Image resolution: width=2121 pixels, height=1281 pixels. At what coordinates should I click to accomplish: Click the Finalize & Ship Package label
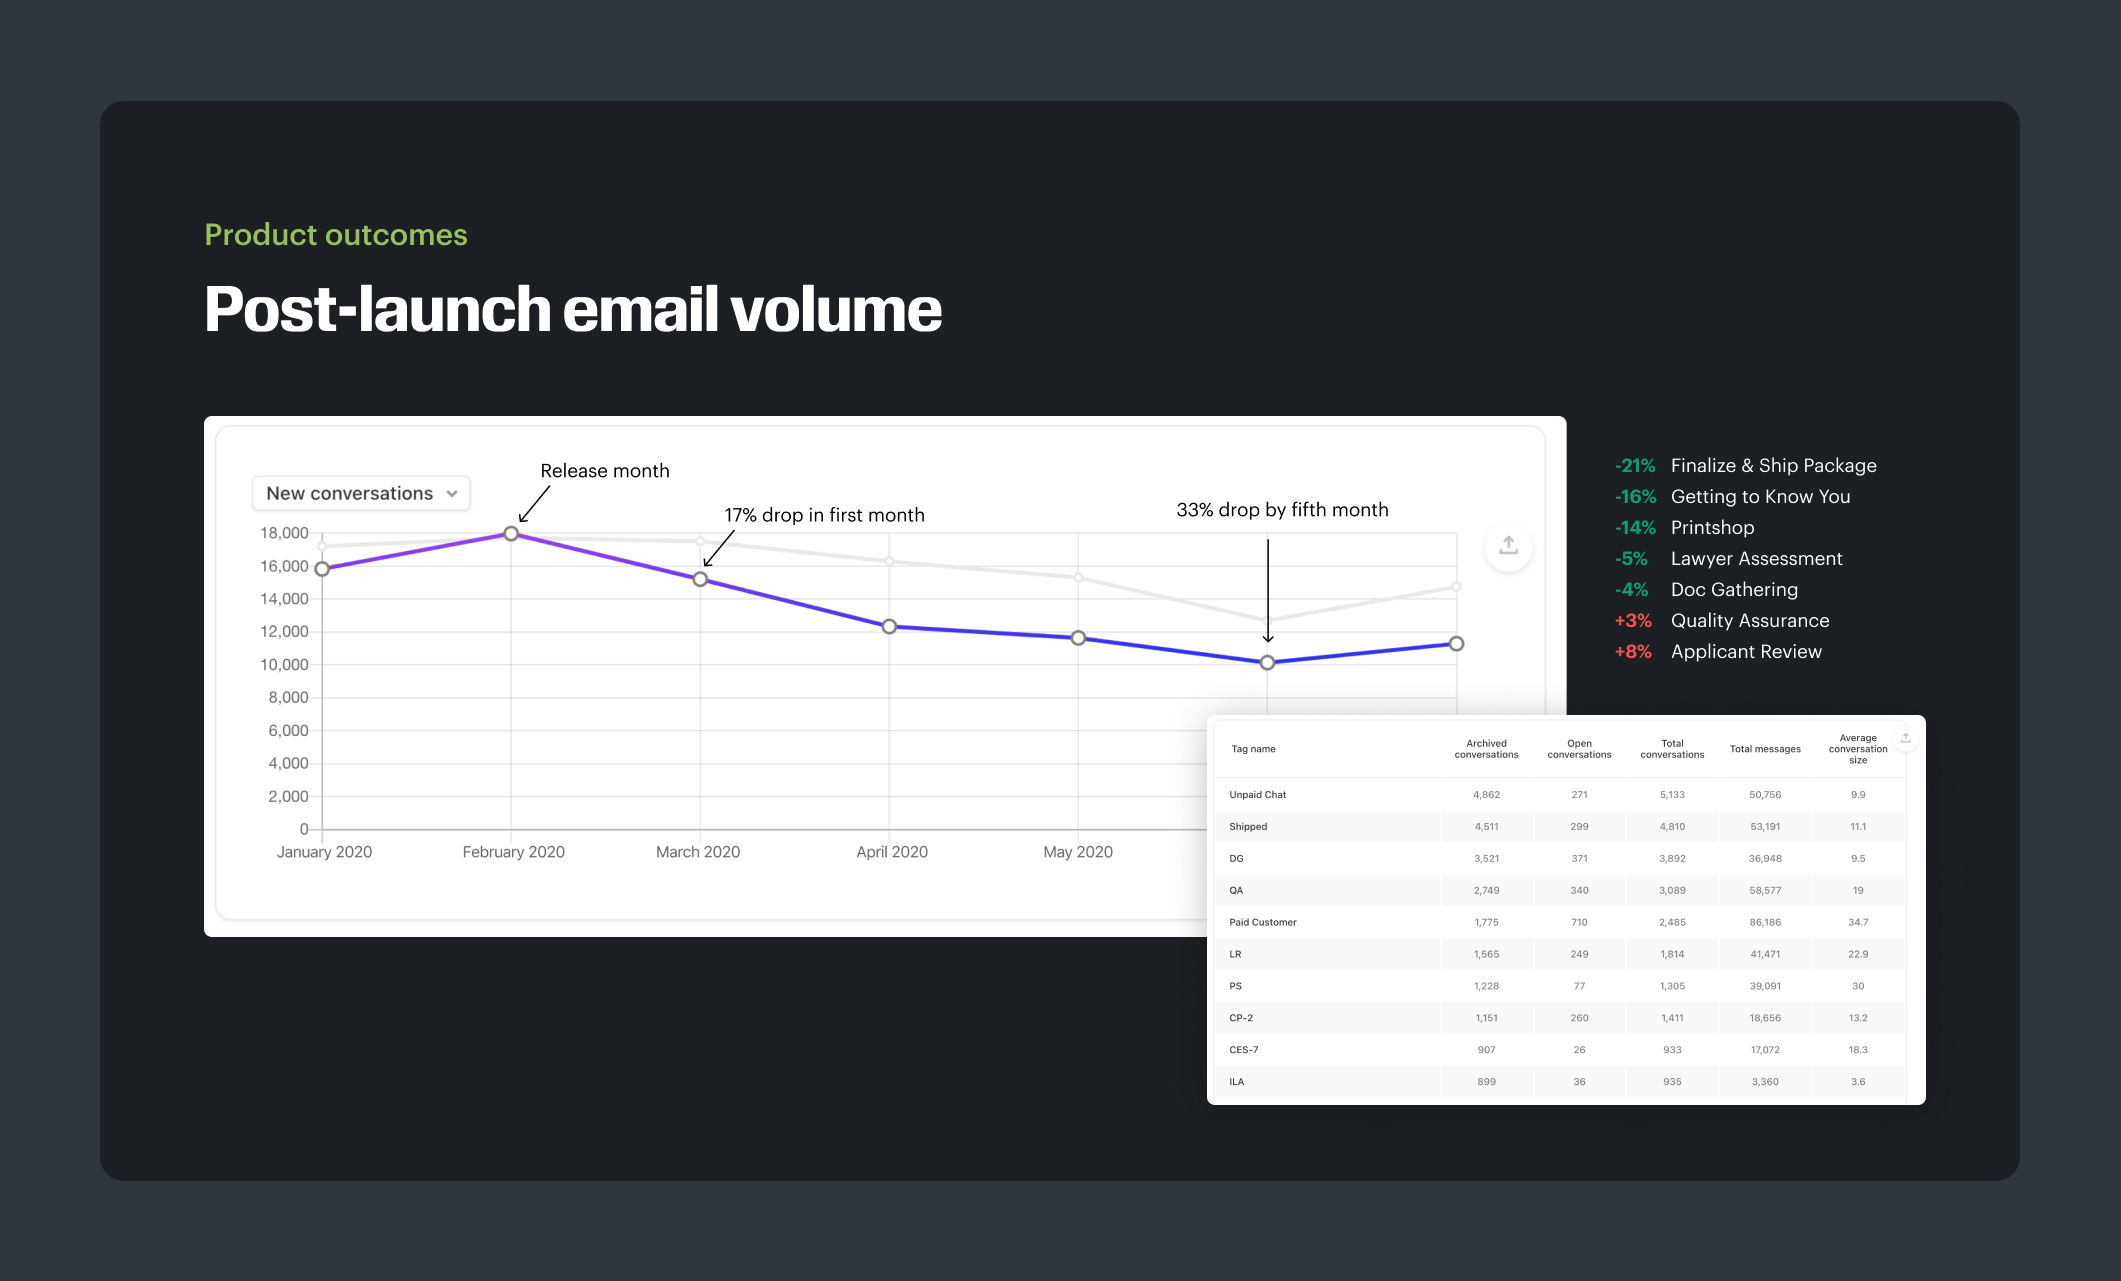point(1773,466)
